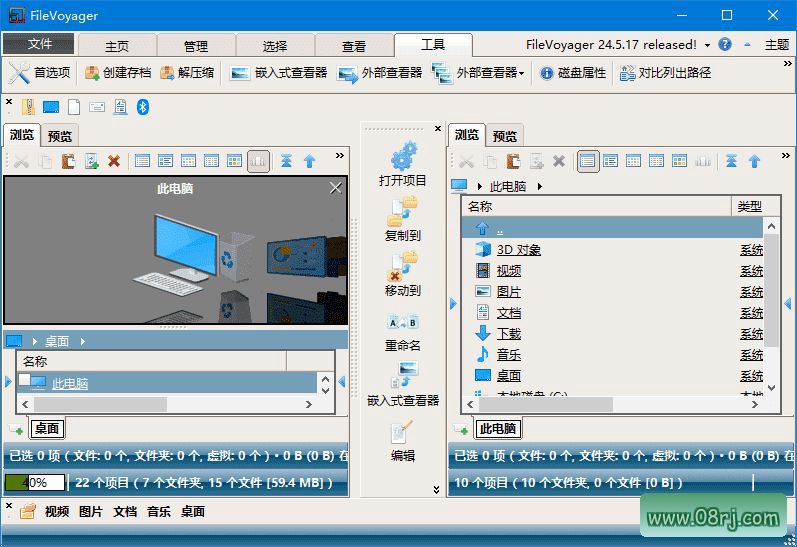The image size is (797, 547).
Task: Click 音乐 in bottom favorites bar
Action: click(x=159, y=511)
